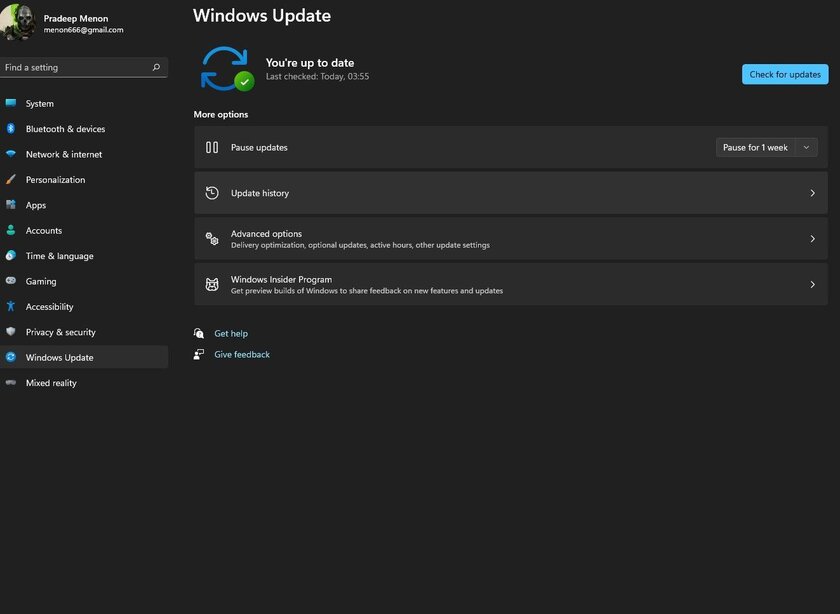
Task: Open the Give feedback link
Action: point(242,354)
